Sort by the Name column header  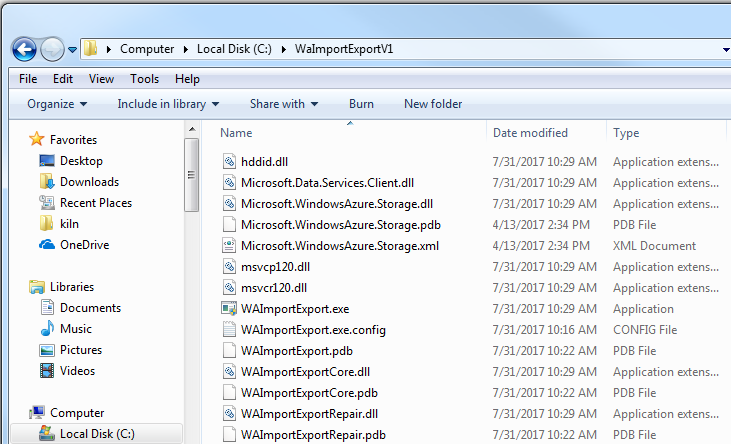(x=236, y=133)
